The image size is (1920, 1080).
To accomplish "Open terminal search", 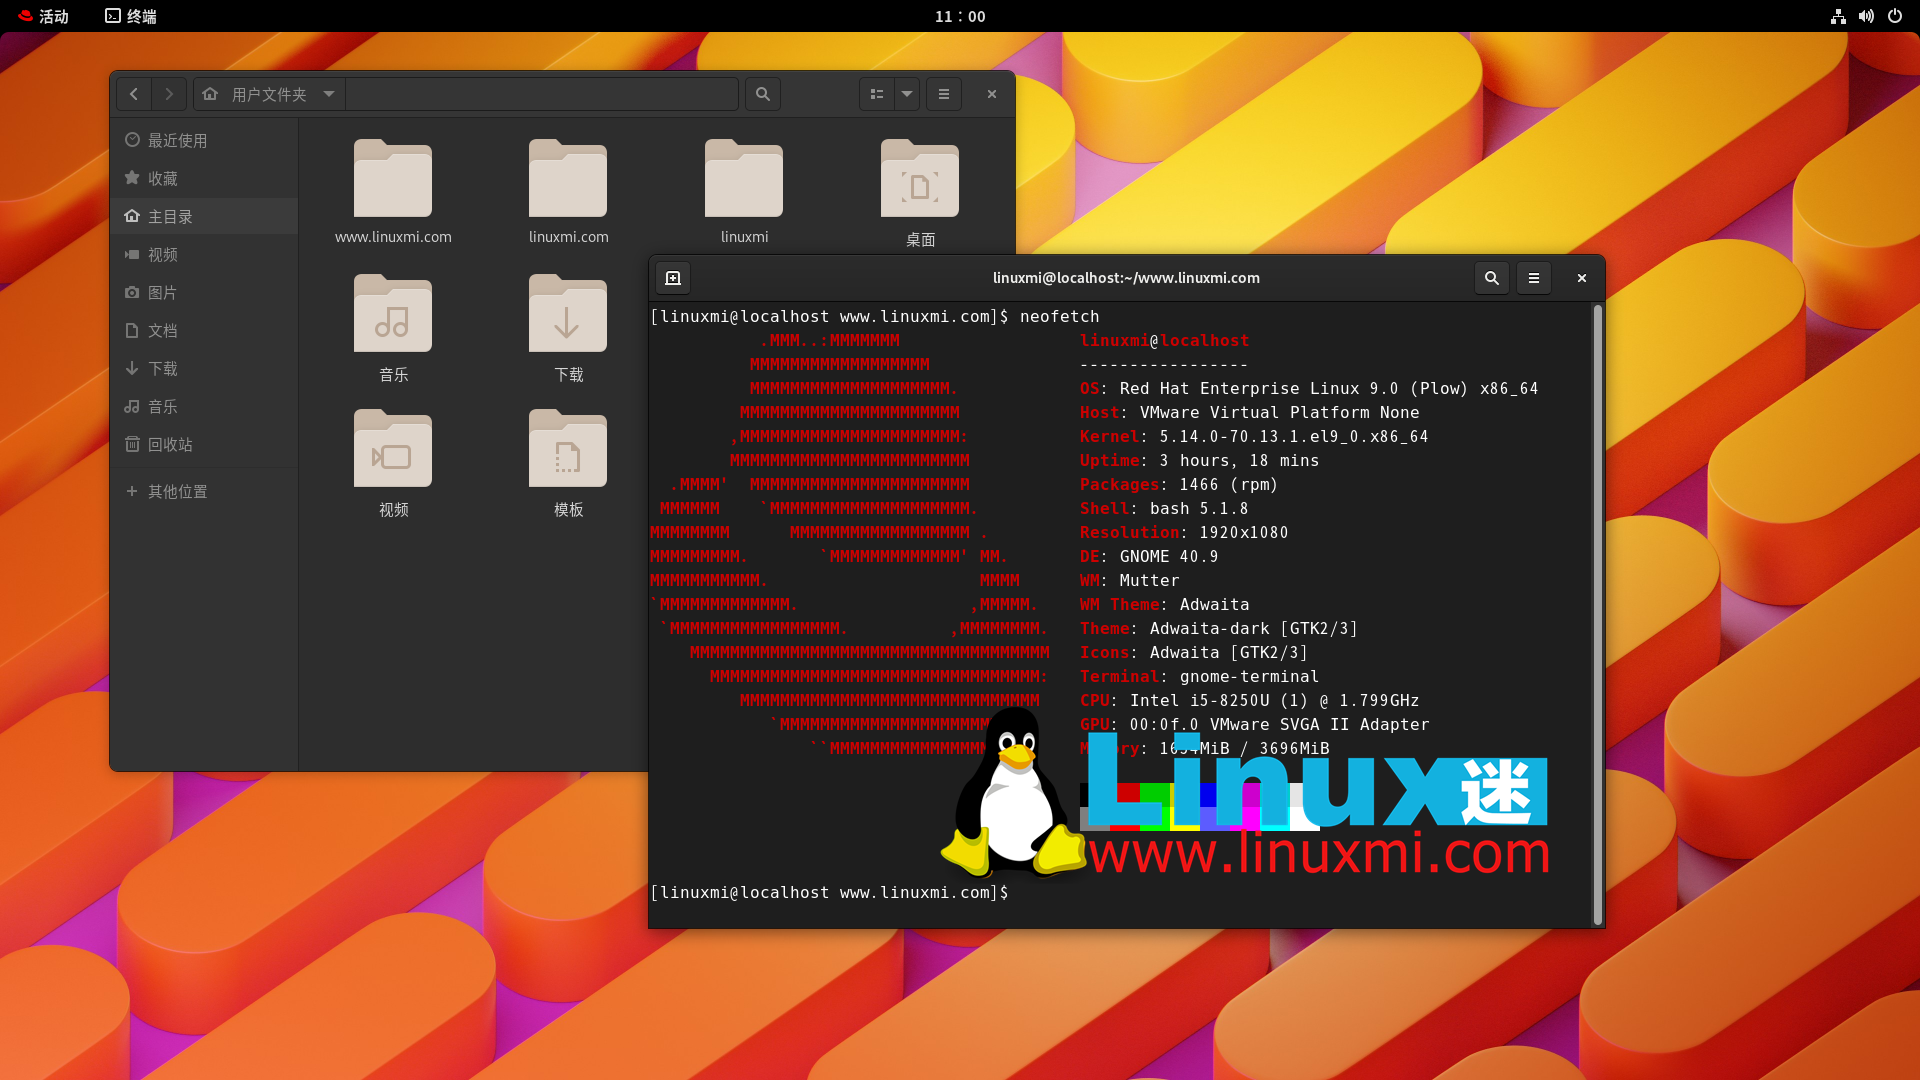I will (x=1492, y=278).
